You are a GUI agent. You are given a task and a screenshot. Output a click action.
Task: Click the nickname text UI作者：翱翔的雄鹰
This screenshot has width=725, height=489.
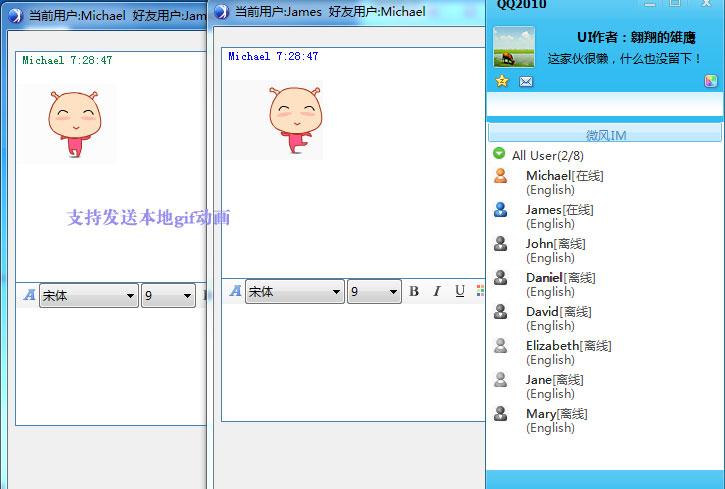(x=636, y=37)
